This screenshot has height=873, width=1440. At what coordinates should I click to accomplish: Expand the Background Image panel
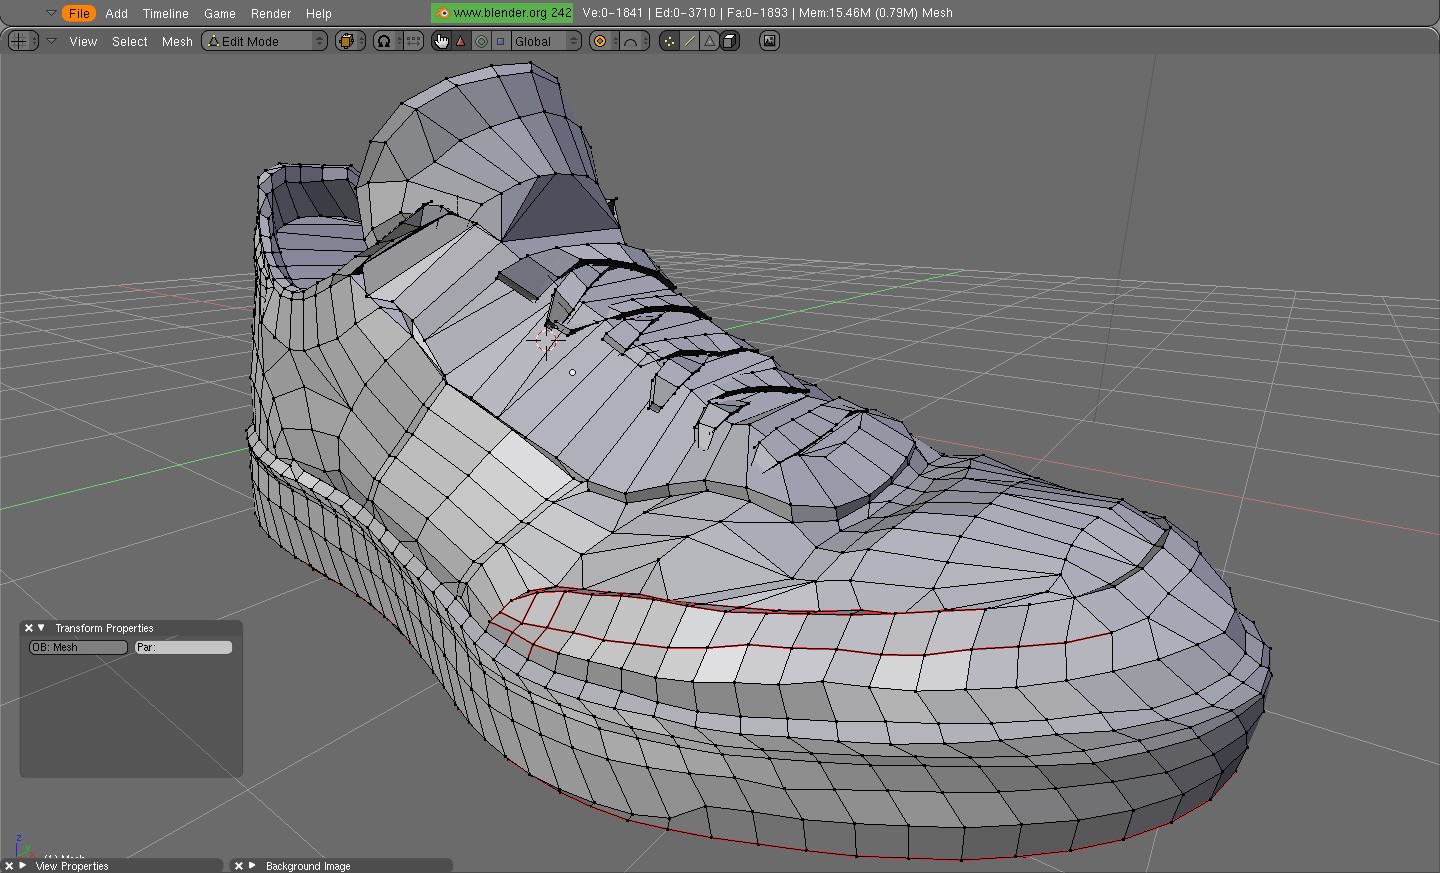(x=252, y=866)
